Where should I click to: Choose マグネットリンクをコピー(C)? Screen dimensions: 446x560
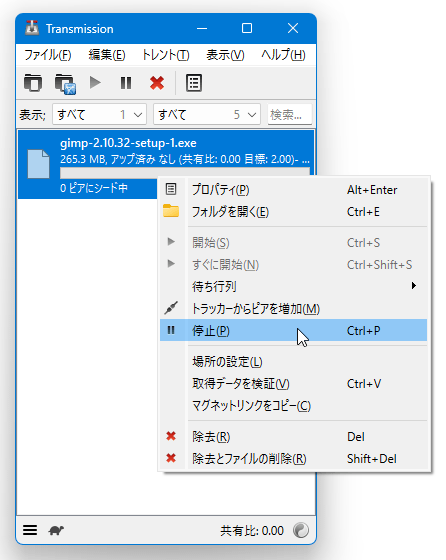294,406
